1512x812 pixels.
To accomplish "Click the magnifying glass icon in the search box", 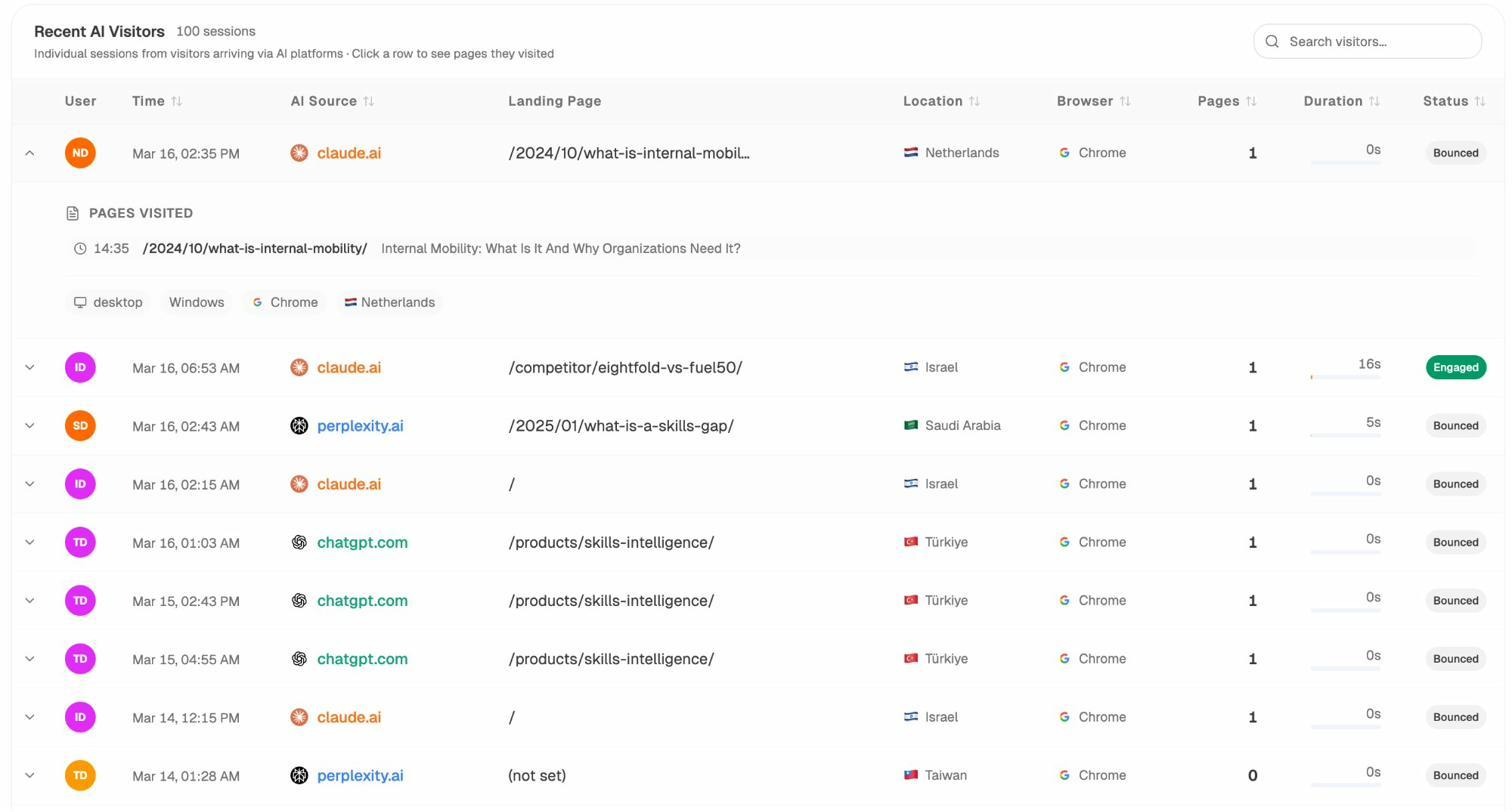I will pos(1272,41).
